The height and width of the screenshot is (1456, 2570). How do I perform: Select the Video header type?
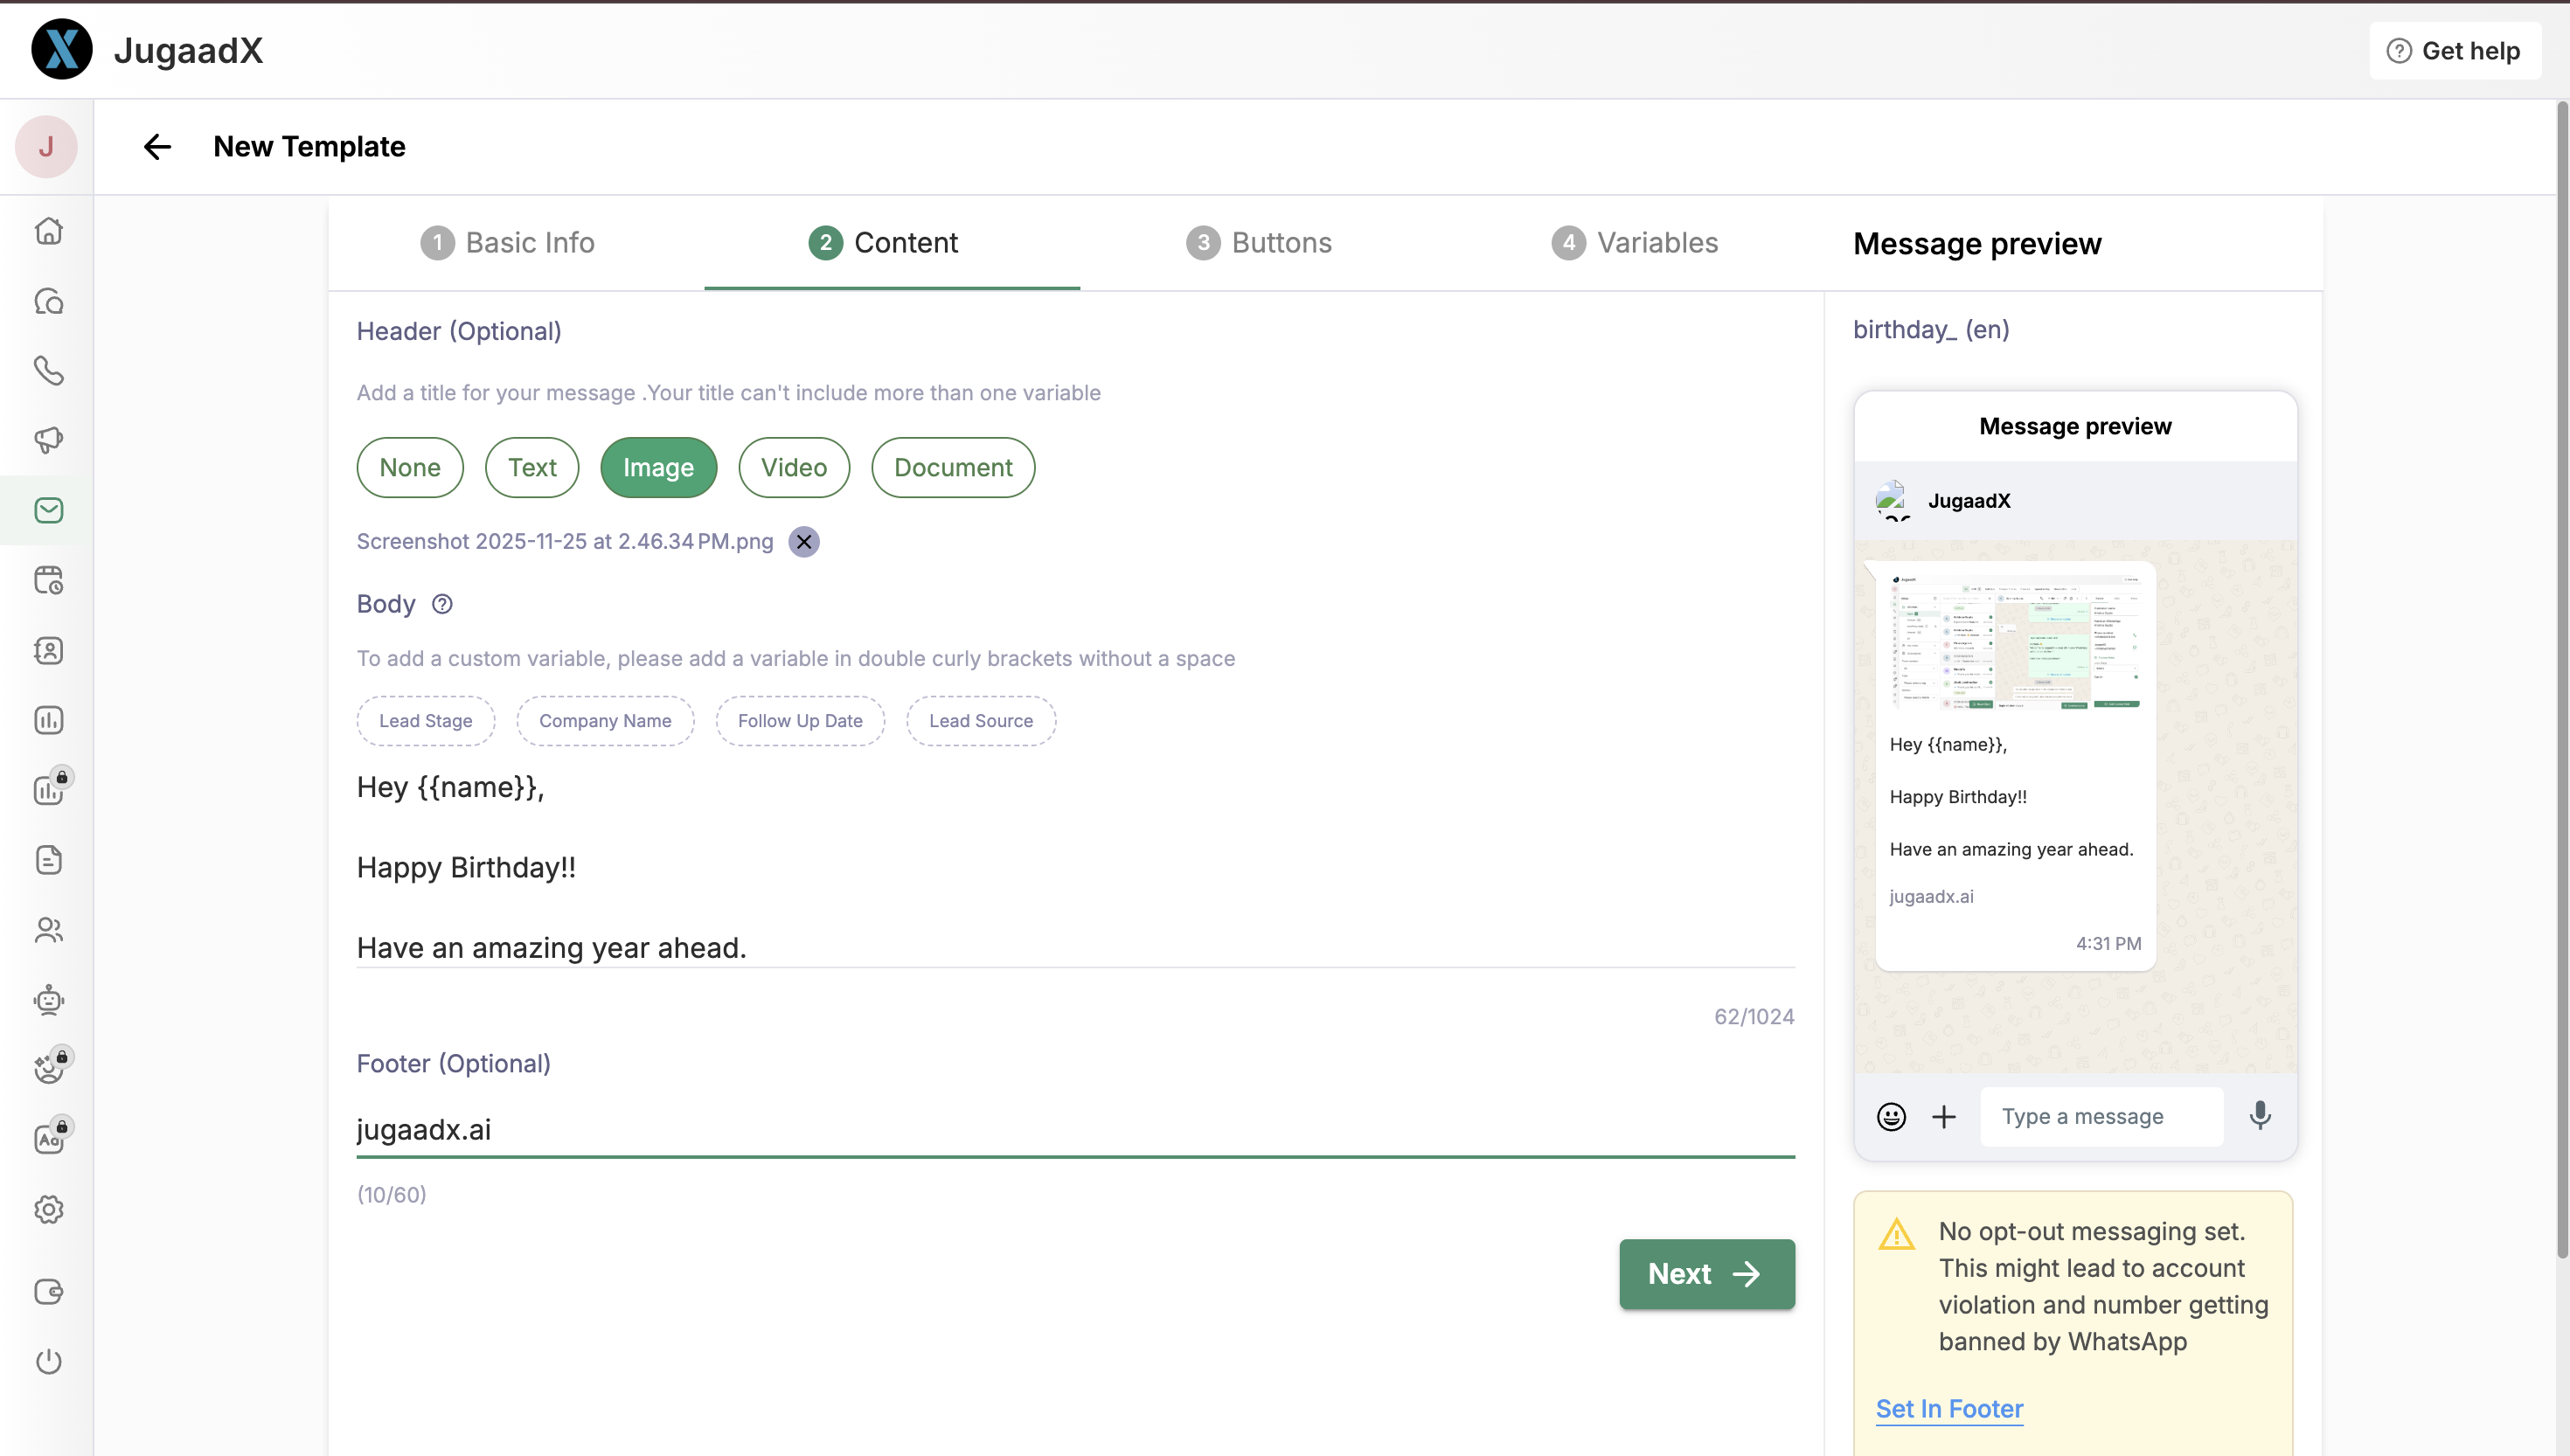[793, 467]
